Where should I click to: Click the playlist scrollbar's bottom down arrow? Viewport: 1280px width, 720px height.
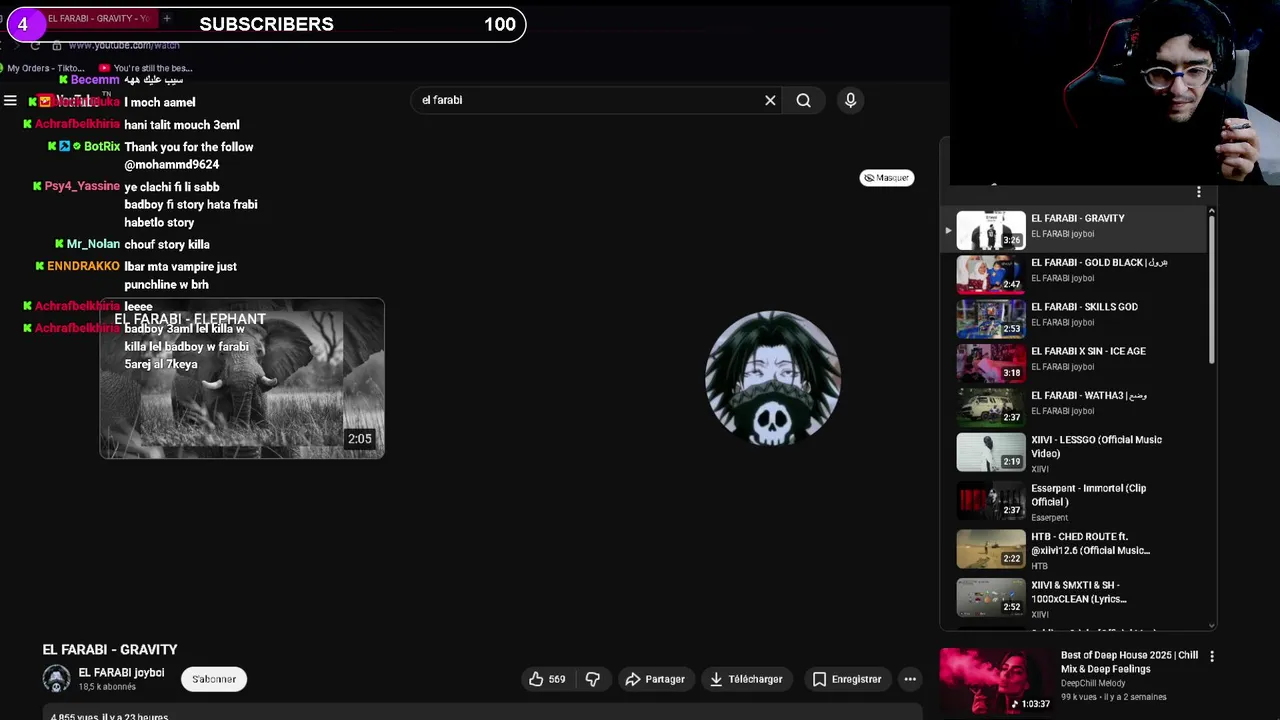pos(1211,626)
